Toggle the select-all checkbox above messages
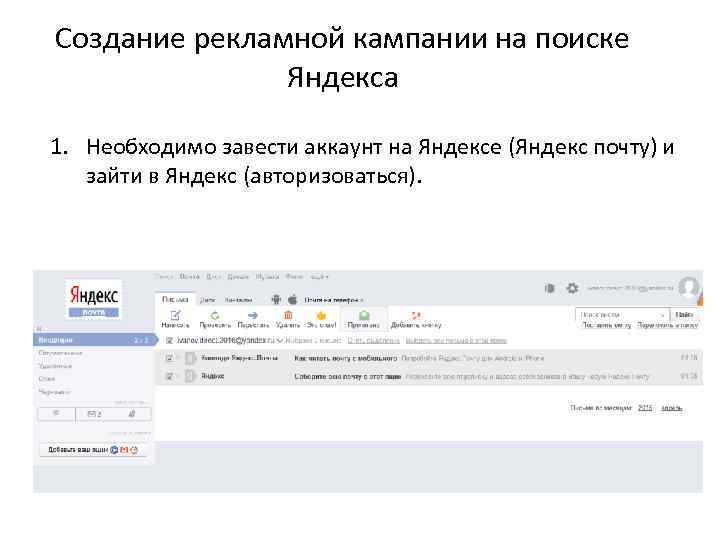Image resolution: width=720 pixels, height=540 pixels. click(x=169, y=340)
